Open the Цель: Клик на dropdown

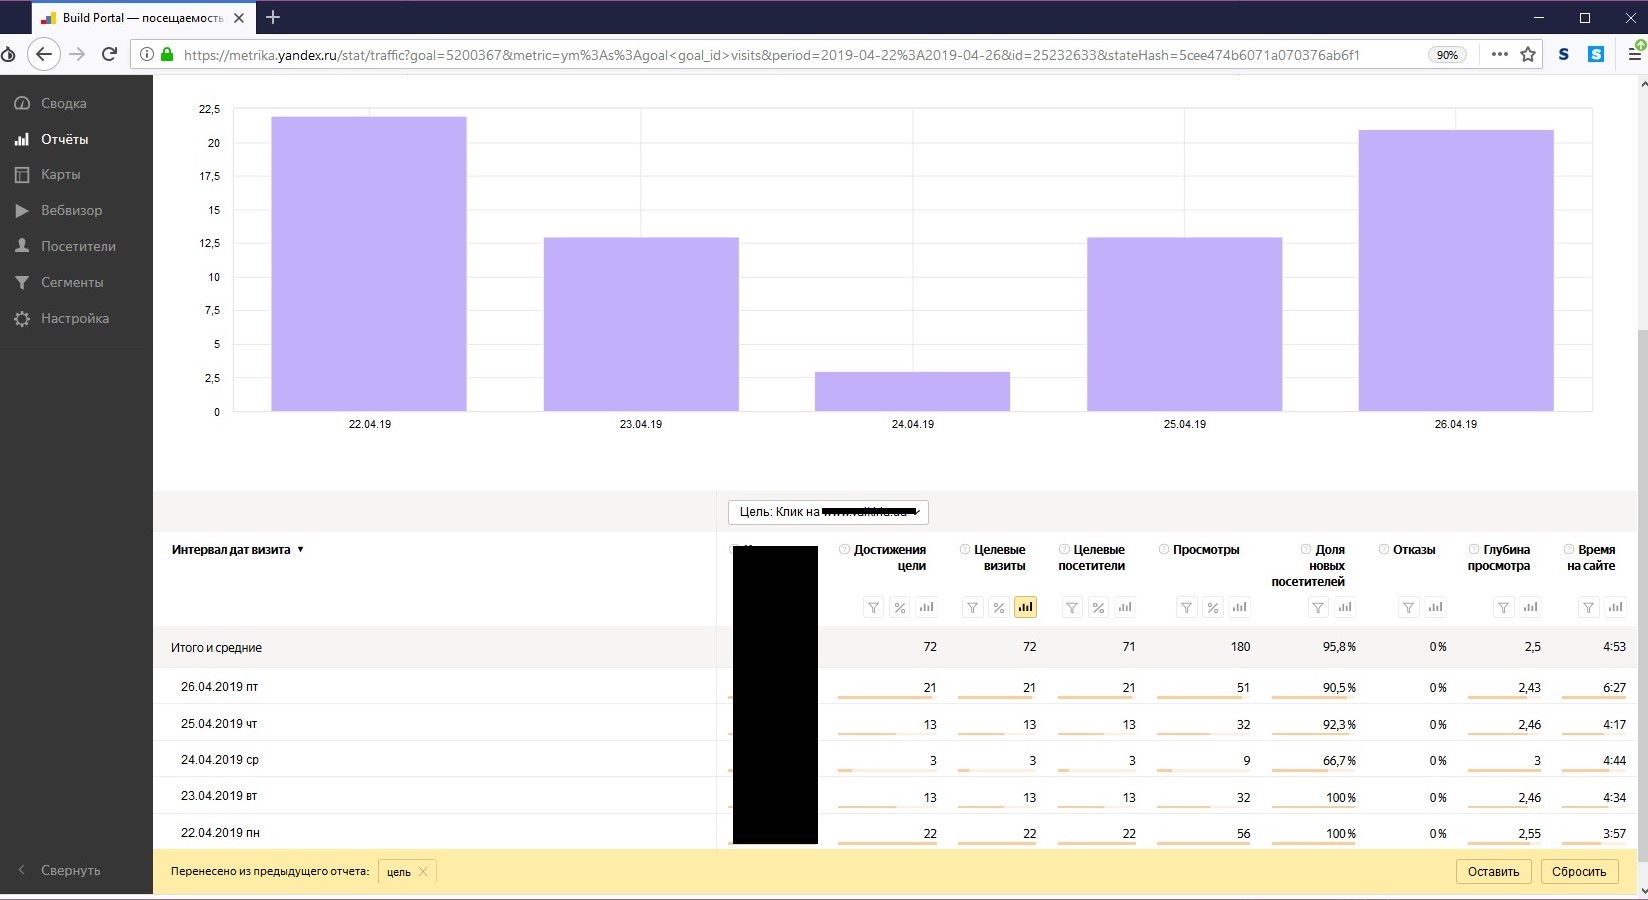[x=828, y=512]
